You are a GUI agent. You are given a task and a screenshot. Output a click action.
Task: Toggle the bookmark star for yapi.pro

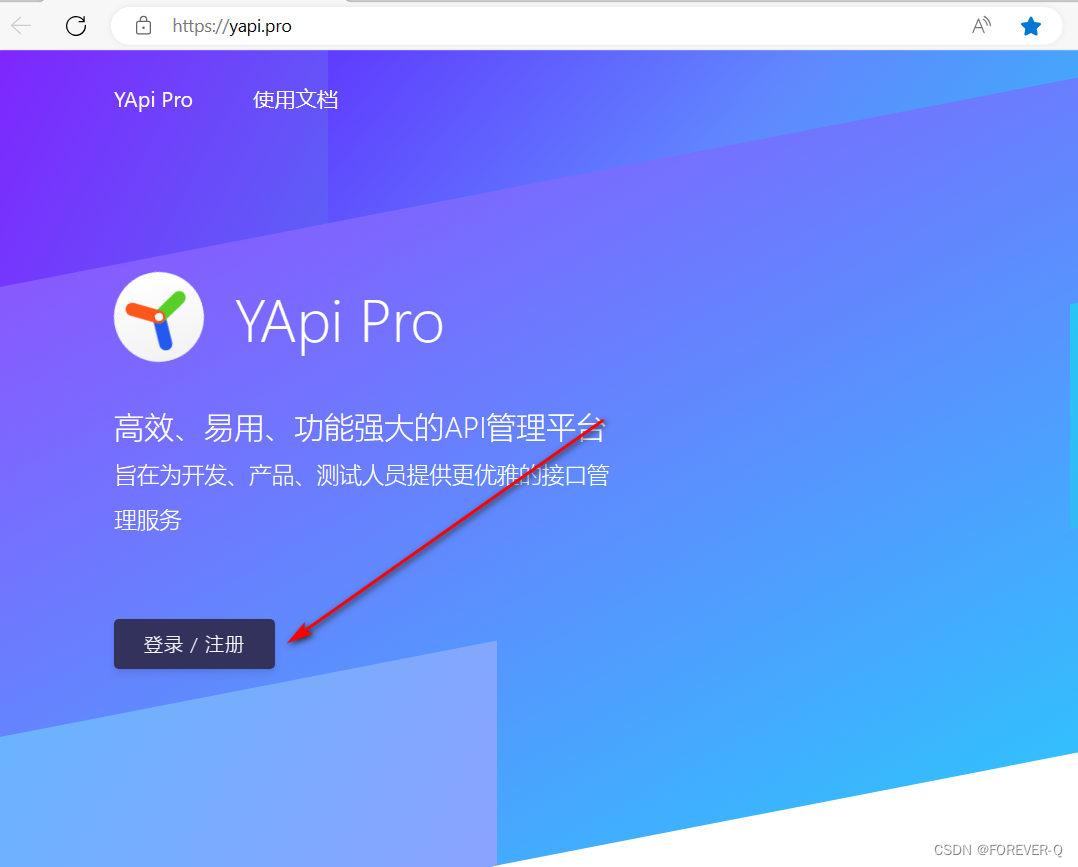pyautogui.click(x=1031, y=26)
